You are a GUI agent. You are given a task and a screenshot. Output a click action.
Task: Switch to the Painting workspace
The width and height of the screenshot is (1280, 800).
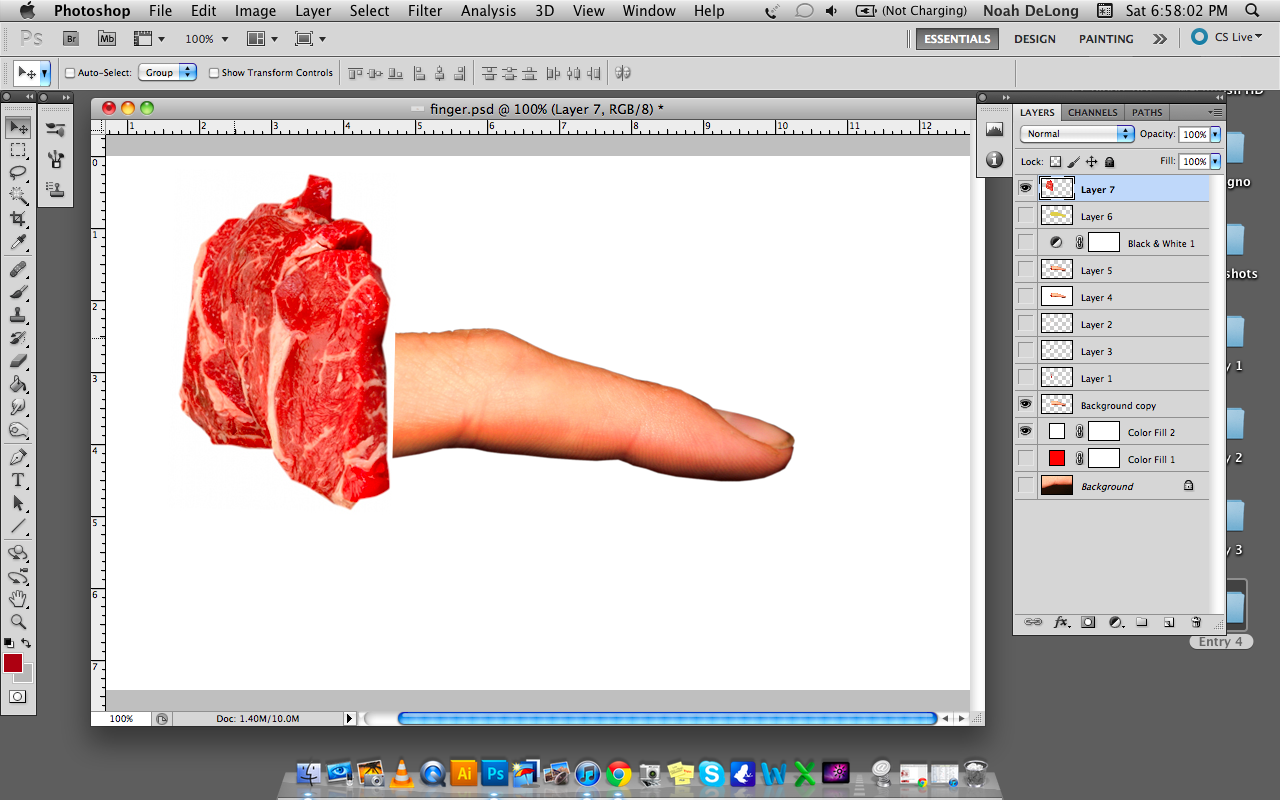tap(1106, 39)
